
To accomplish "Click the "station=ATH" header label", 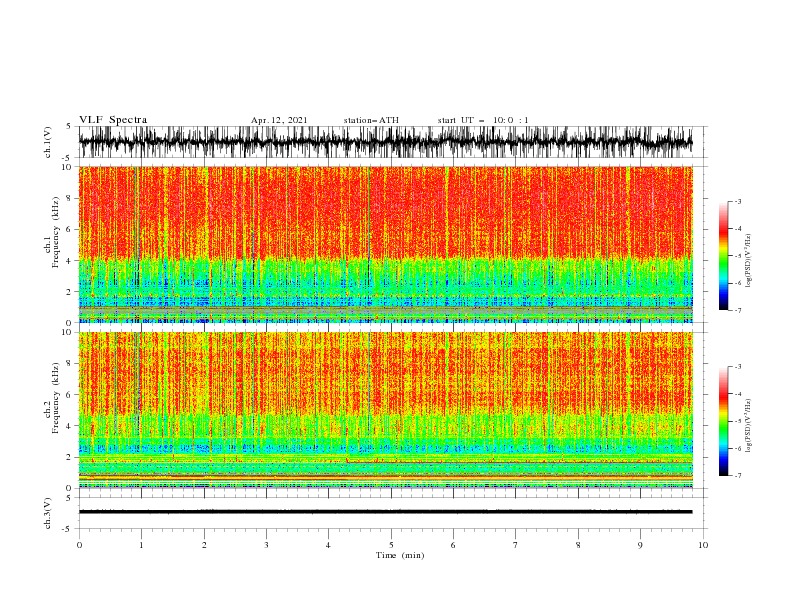I will pos(371,120).
